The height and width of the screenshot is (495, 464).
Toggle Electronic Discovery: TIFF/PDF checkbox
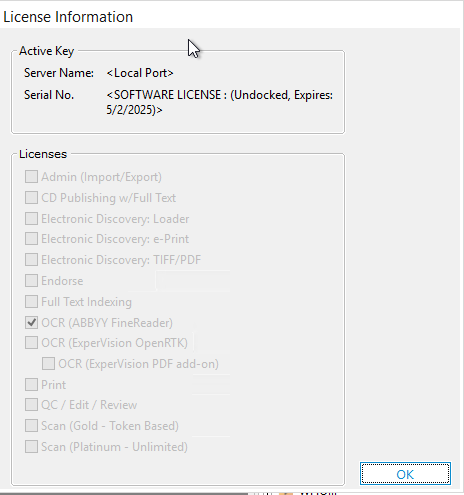pyautogui.click(x=31, y=260)
